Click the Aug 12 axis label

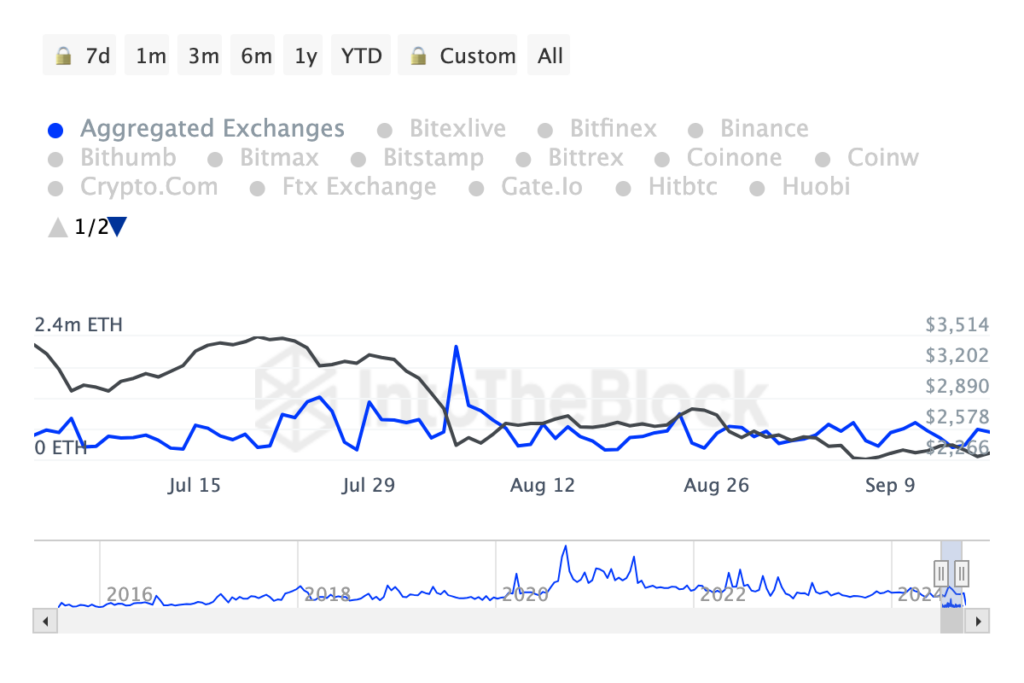[542, 485]
